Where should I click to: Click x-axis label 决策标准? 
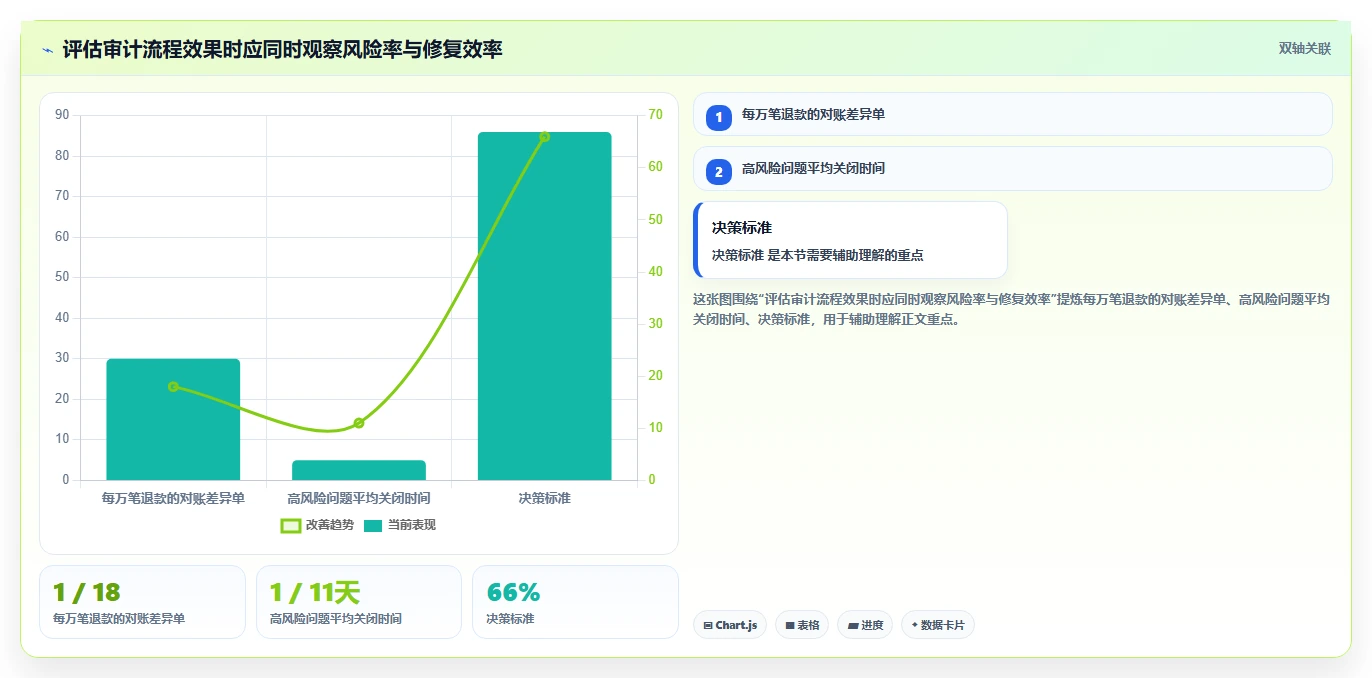(544, 497)
